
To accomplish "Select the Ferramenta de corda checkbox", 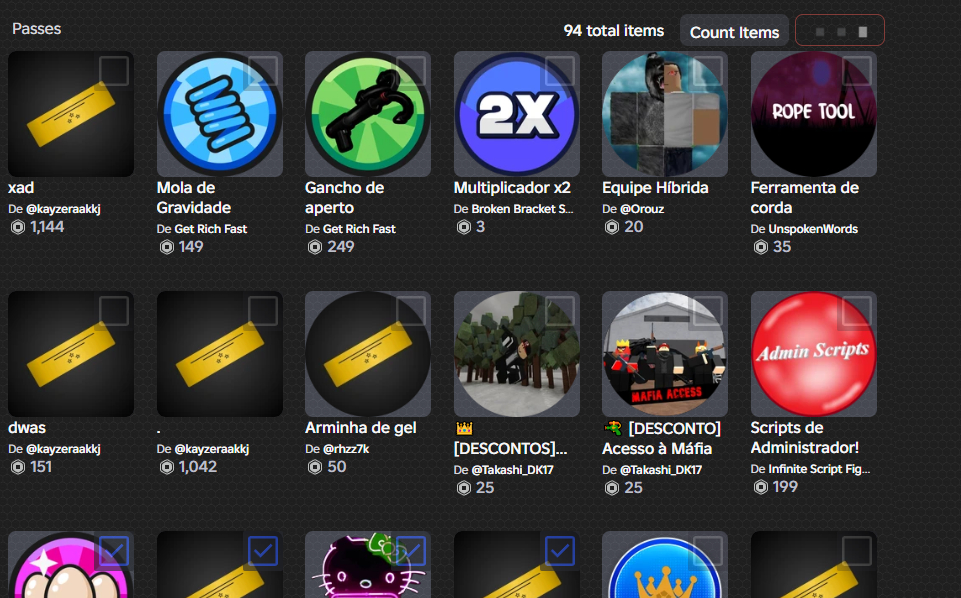I will tap(857, 71).
